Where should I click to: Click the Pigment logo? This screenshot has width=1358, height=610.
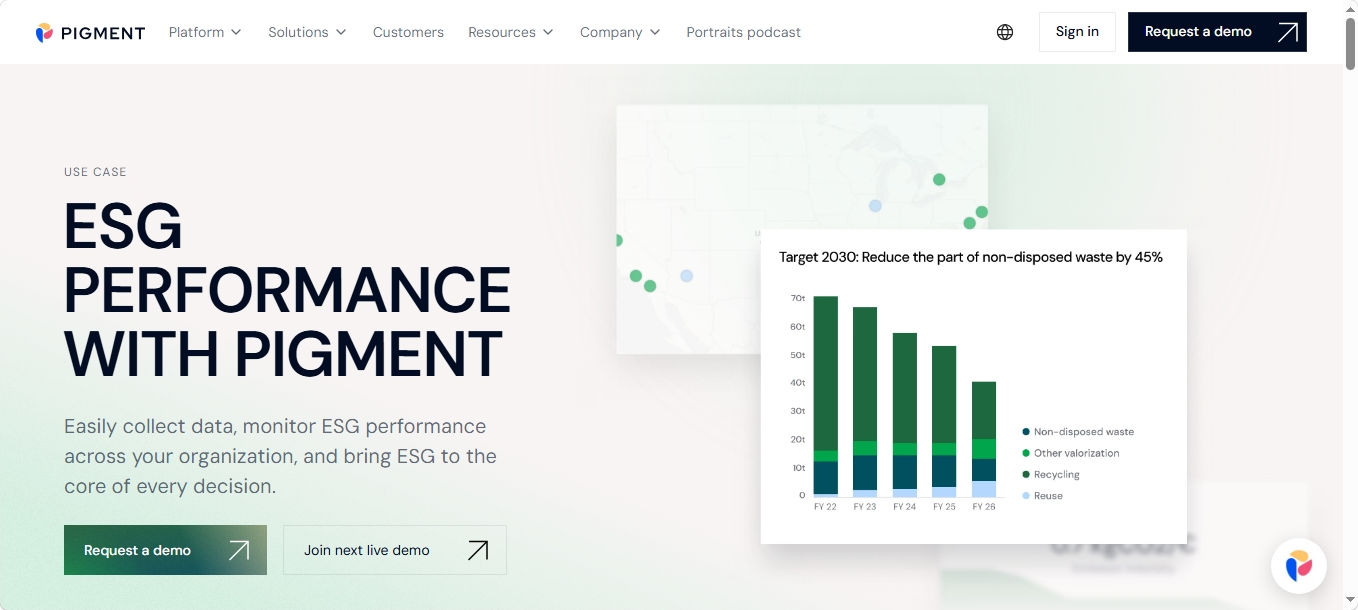coord(90,32)
